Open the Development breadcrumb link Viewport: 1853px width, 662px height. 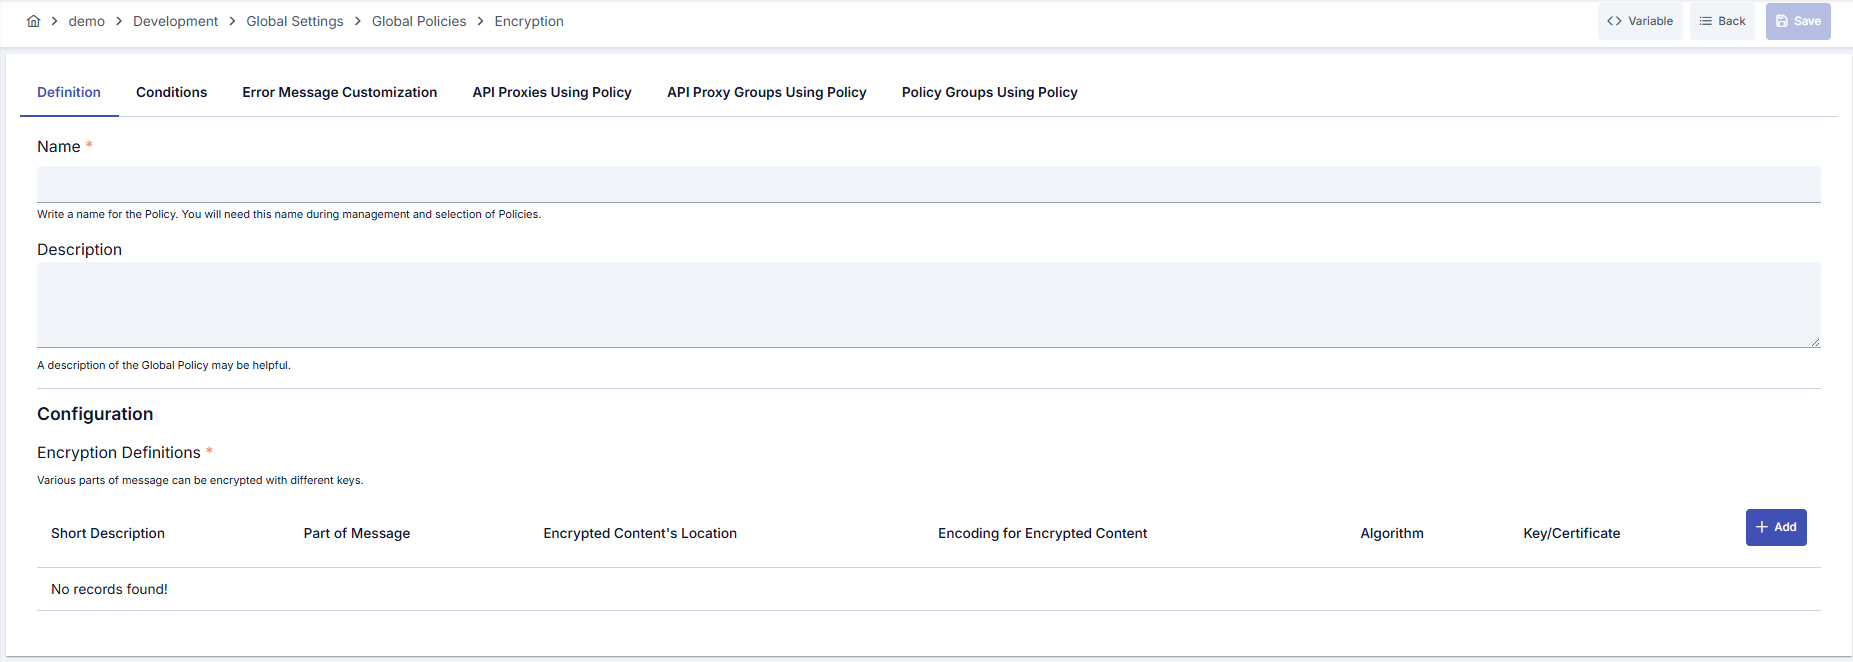[175, 21]
